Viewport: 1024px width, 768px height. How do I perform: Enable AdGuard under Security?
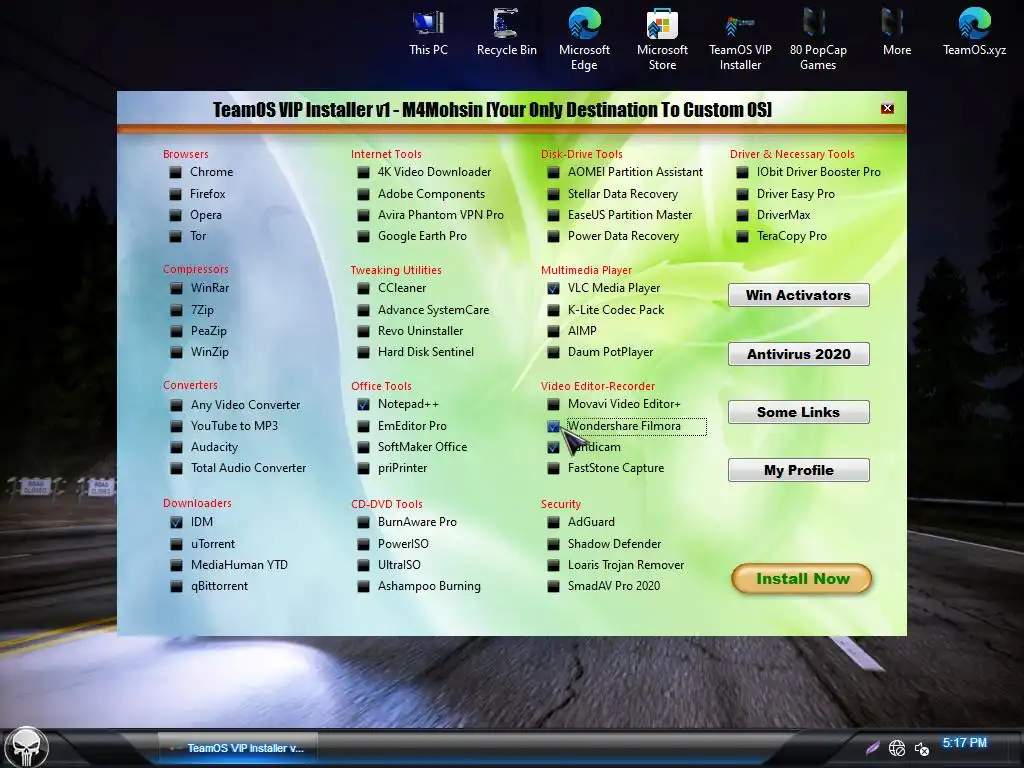[x=553, y=522]
